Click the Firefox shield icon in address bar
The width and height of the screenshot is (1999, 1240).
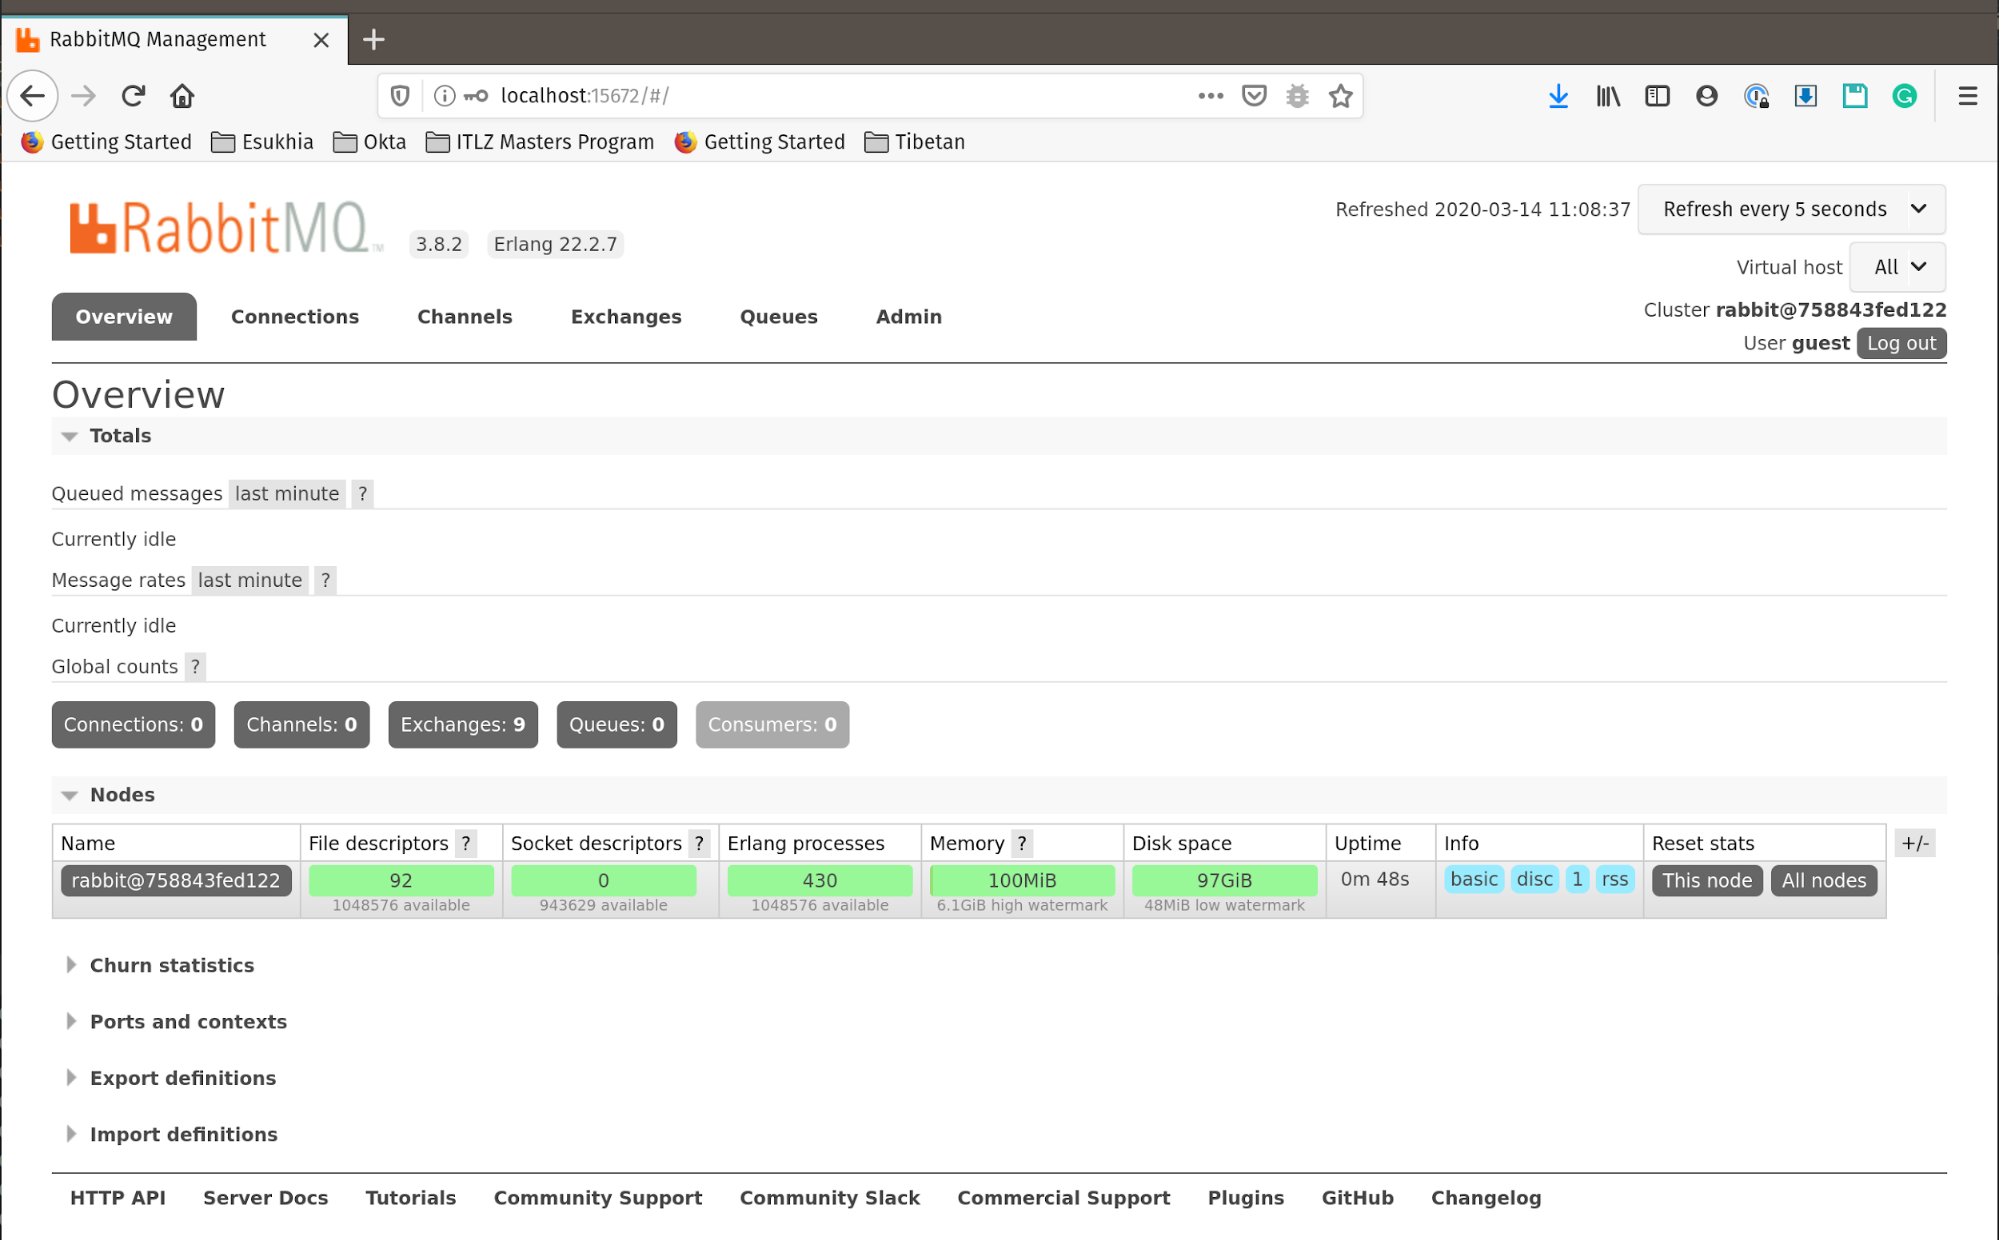(401, 96)
